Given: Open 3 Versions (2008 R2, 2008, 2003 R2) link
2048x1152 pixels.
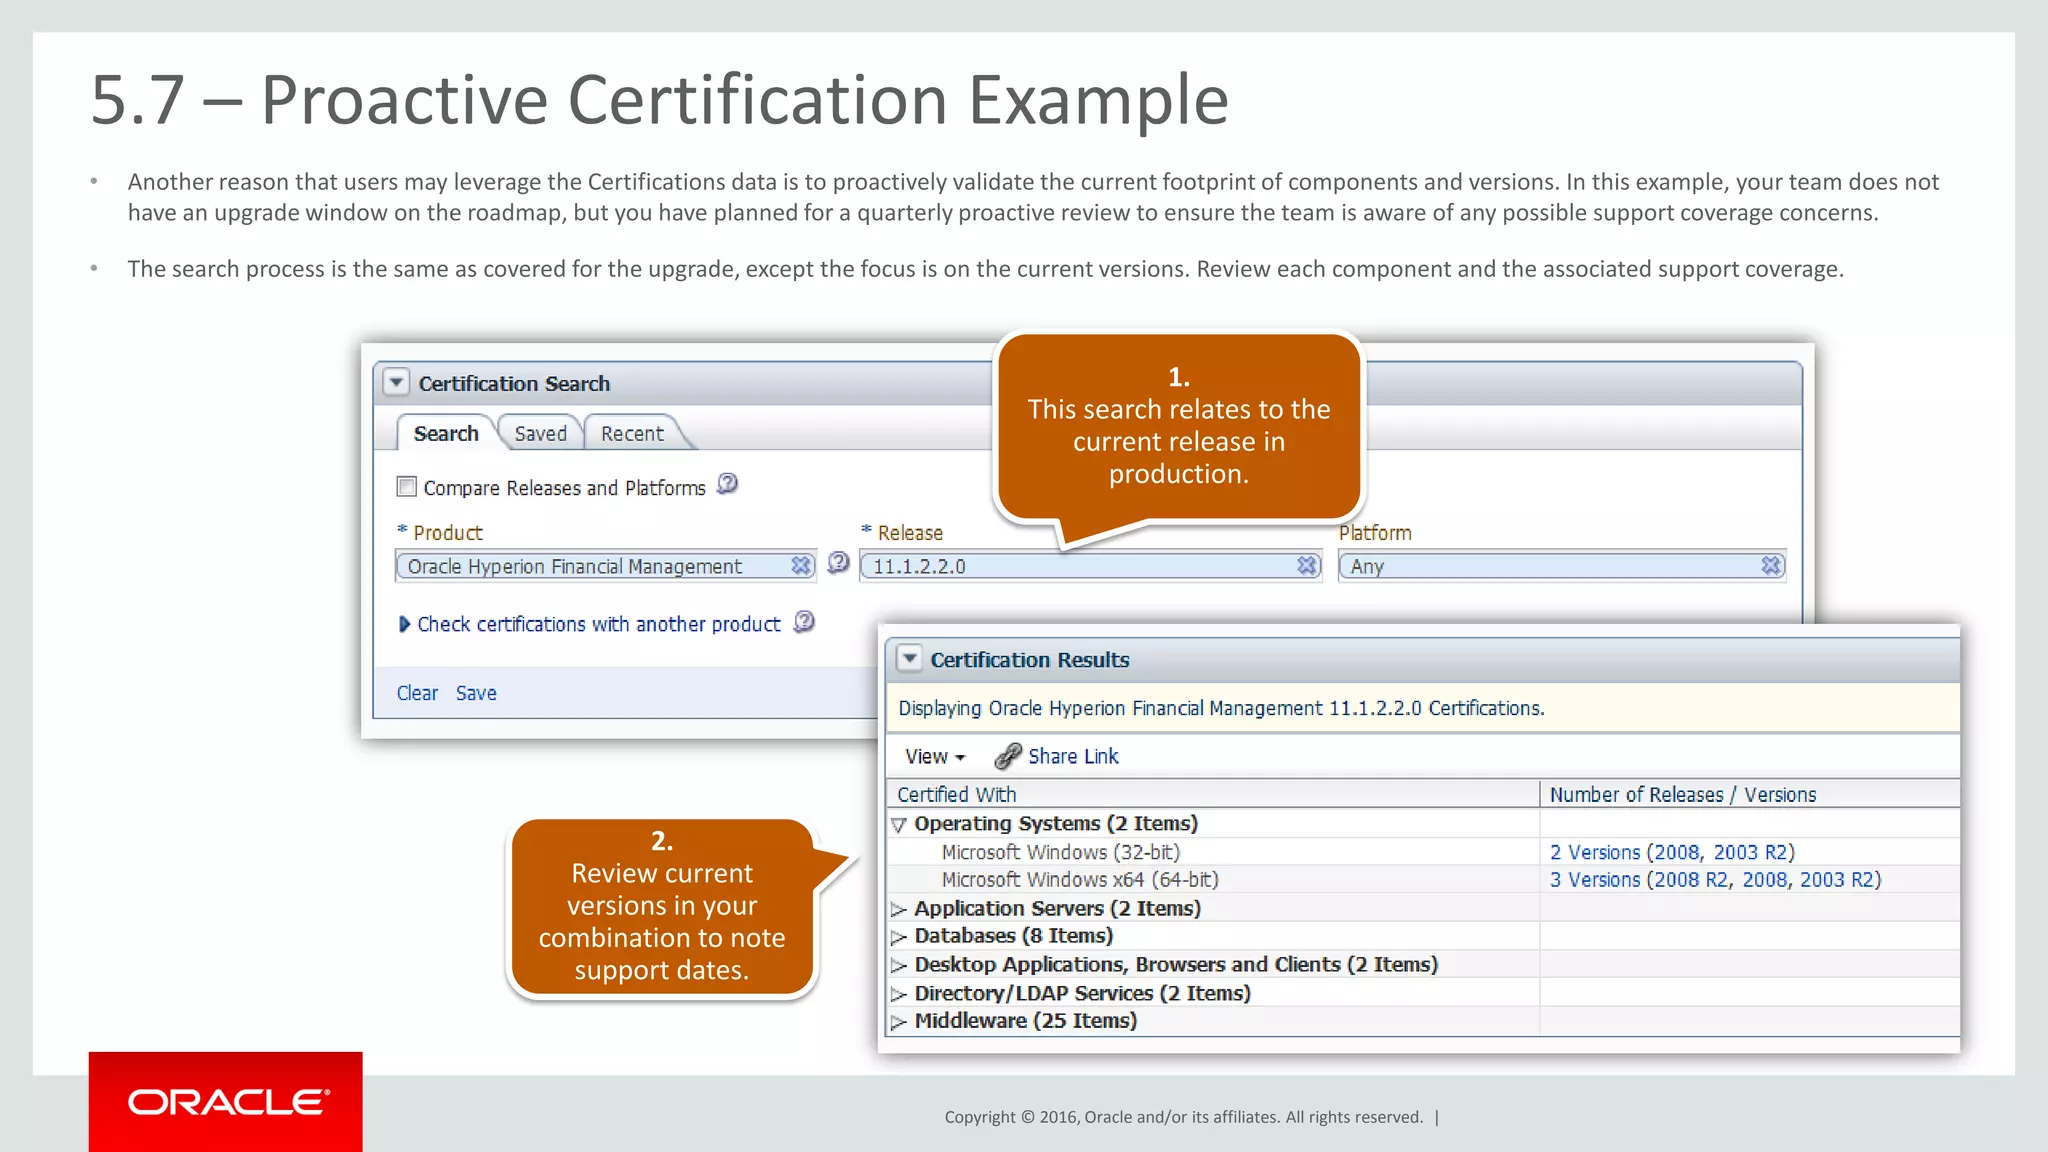Looking at the screenshot, I should click(1715, 880).
